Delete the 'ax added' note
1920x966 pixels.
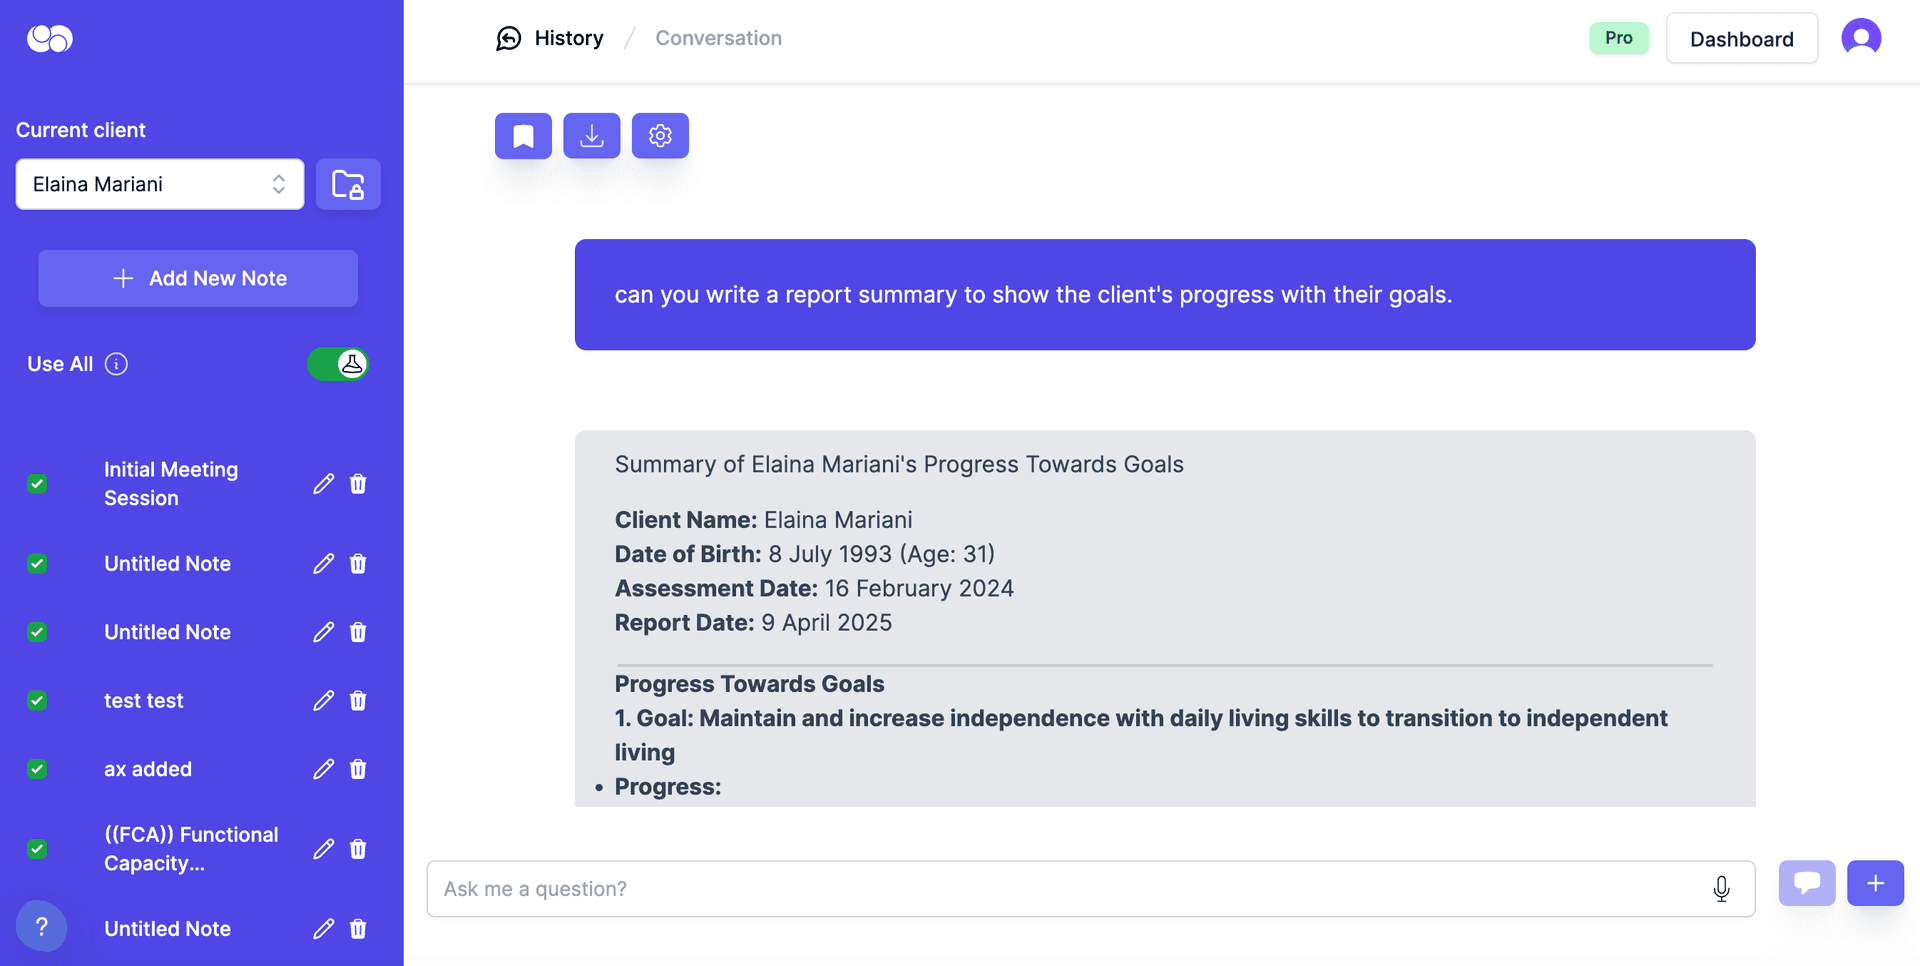(x=357, y=768)
